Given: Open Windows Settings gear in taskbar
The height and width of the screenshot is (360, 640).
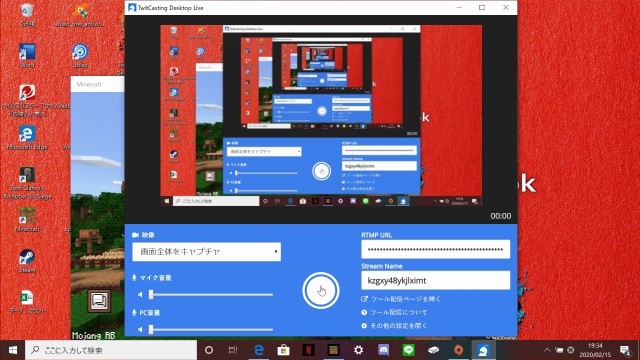Looking at the screenshot, I should click(x=358, y=350).
